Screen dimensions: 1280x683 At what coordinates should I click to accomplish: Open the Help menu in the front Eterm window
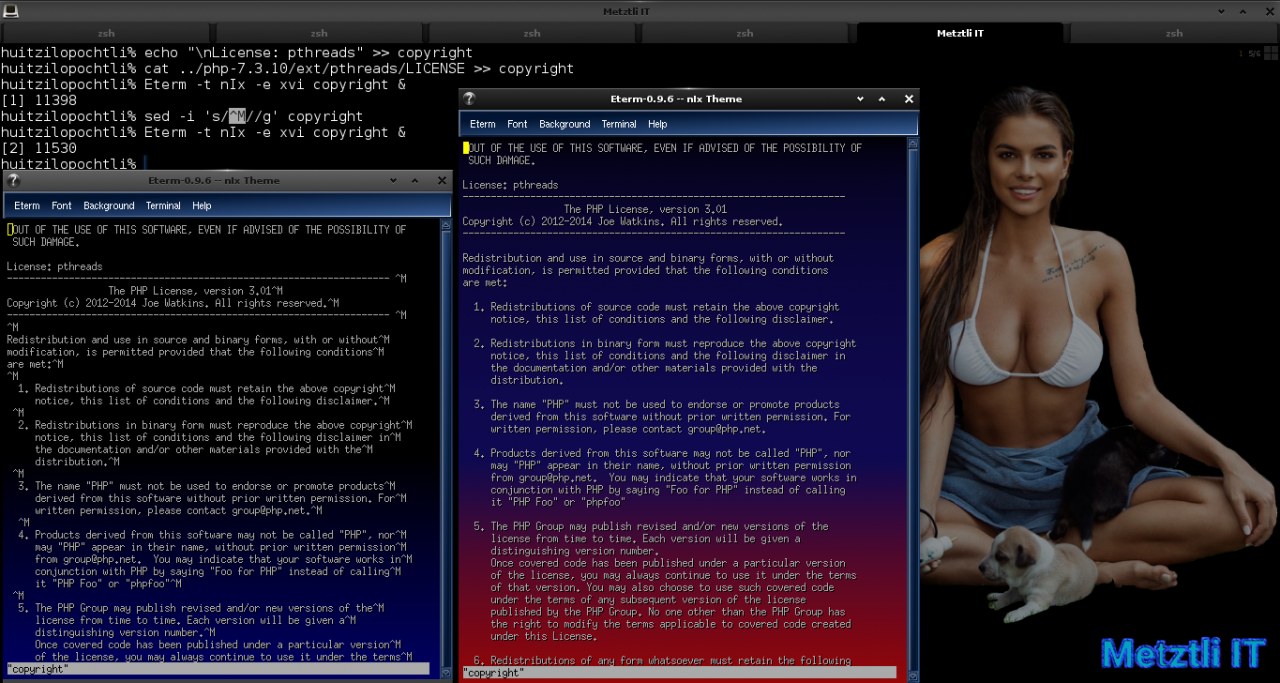point(657,124)
